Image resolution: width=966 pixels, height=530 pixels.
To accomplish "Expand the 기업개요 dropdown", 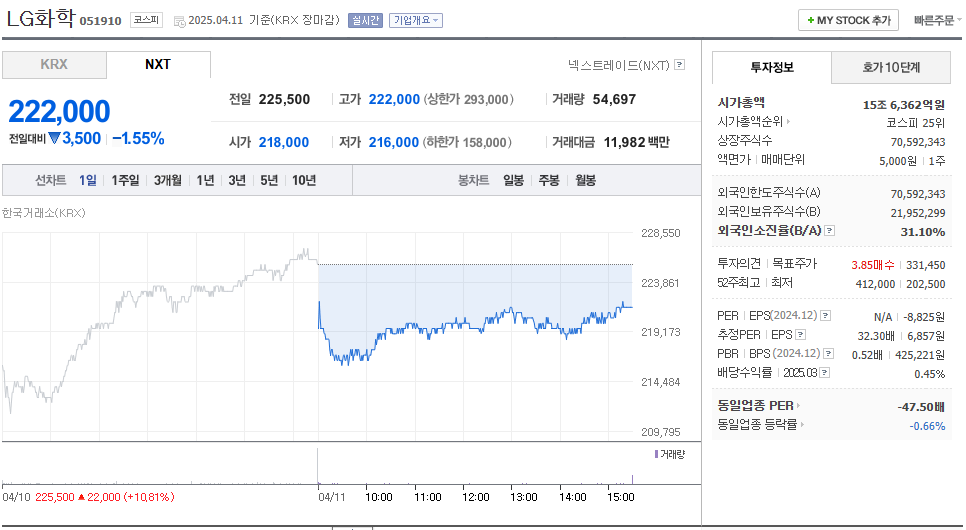I will [416, 20].
